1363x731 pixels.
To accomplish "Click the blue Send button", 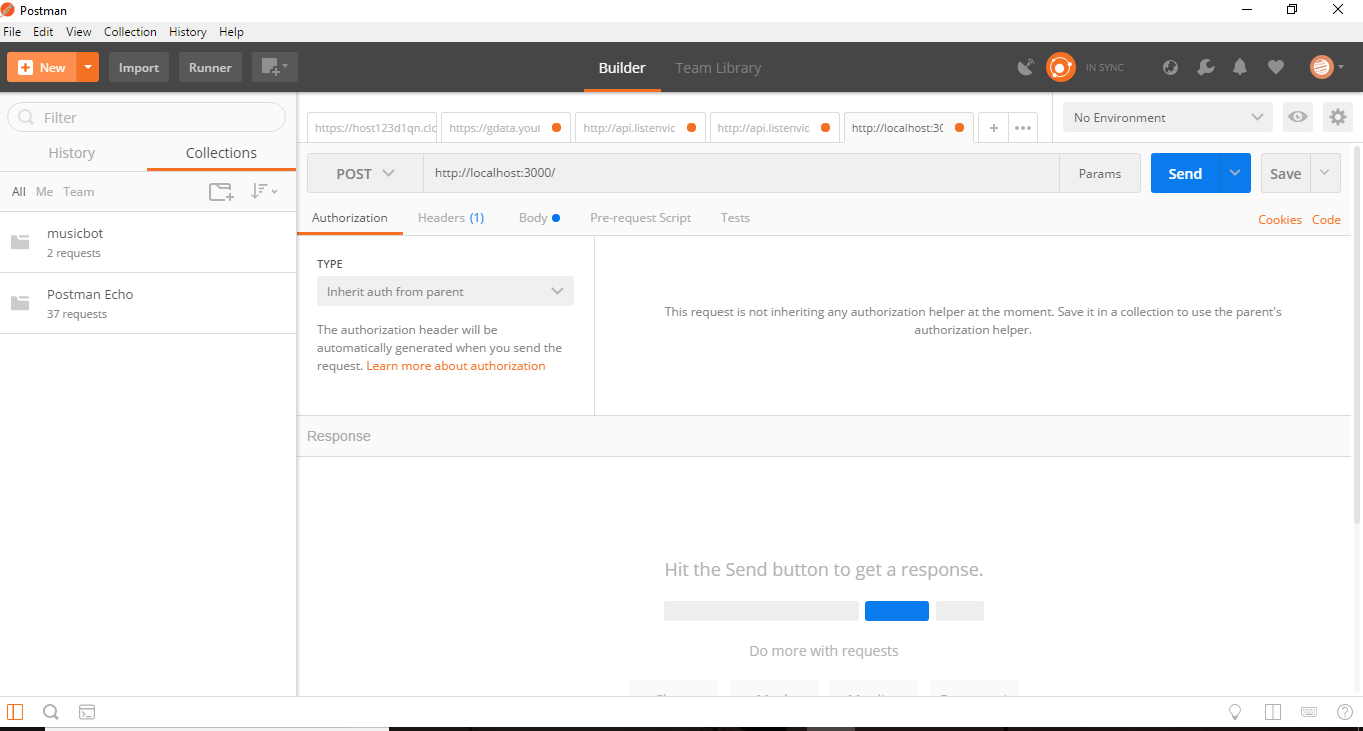I will tap(1185, 173).
